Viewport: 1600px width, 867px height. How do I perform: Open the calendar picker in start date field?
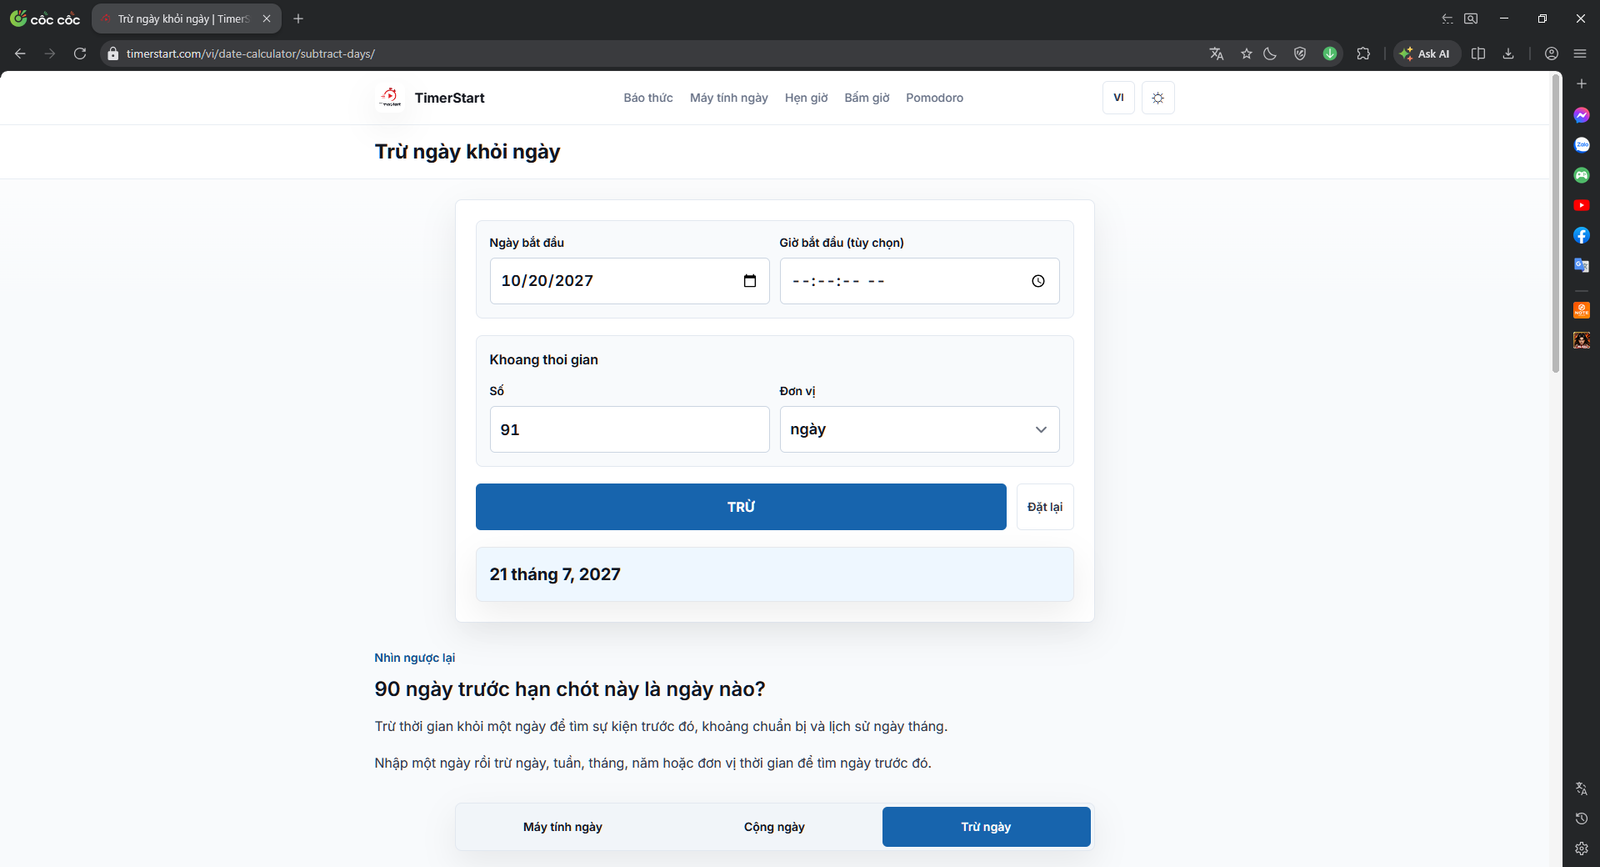tap(750, 281)
